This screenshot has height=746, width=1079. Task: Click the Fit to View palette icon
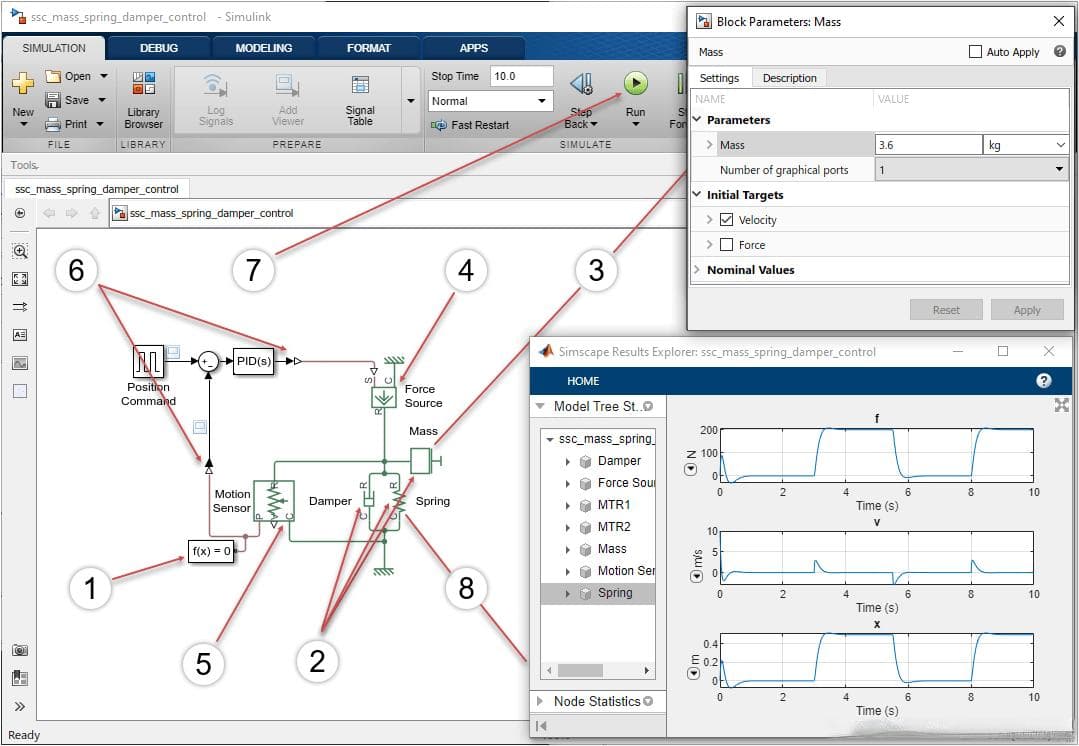(x=20, y=279)
